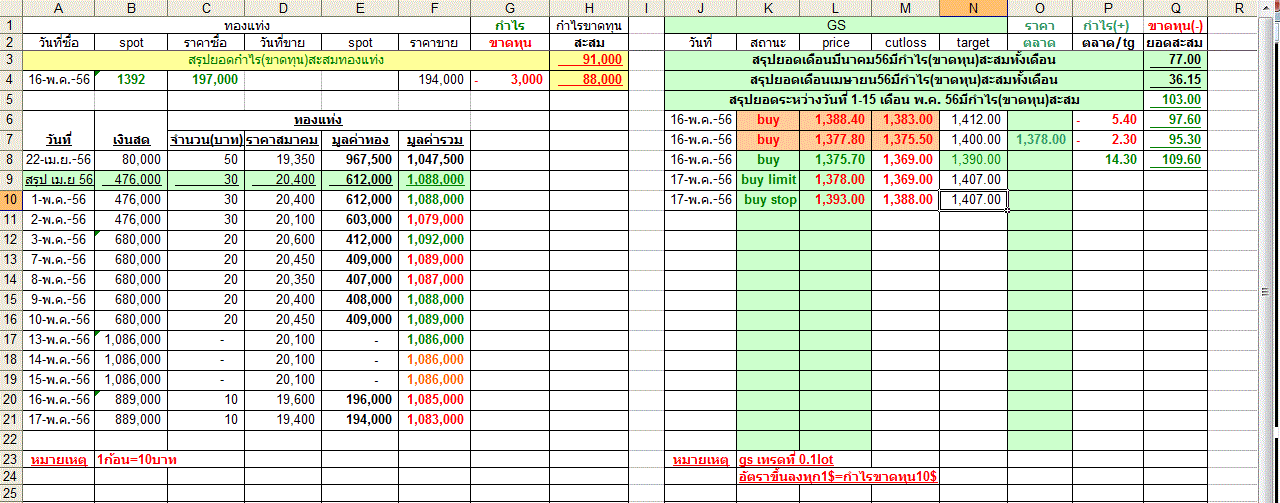This screenshot has width=1280, height=503.
Task: Click the 1,400.00 target cell
Action: 973,140
